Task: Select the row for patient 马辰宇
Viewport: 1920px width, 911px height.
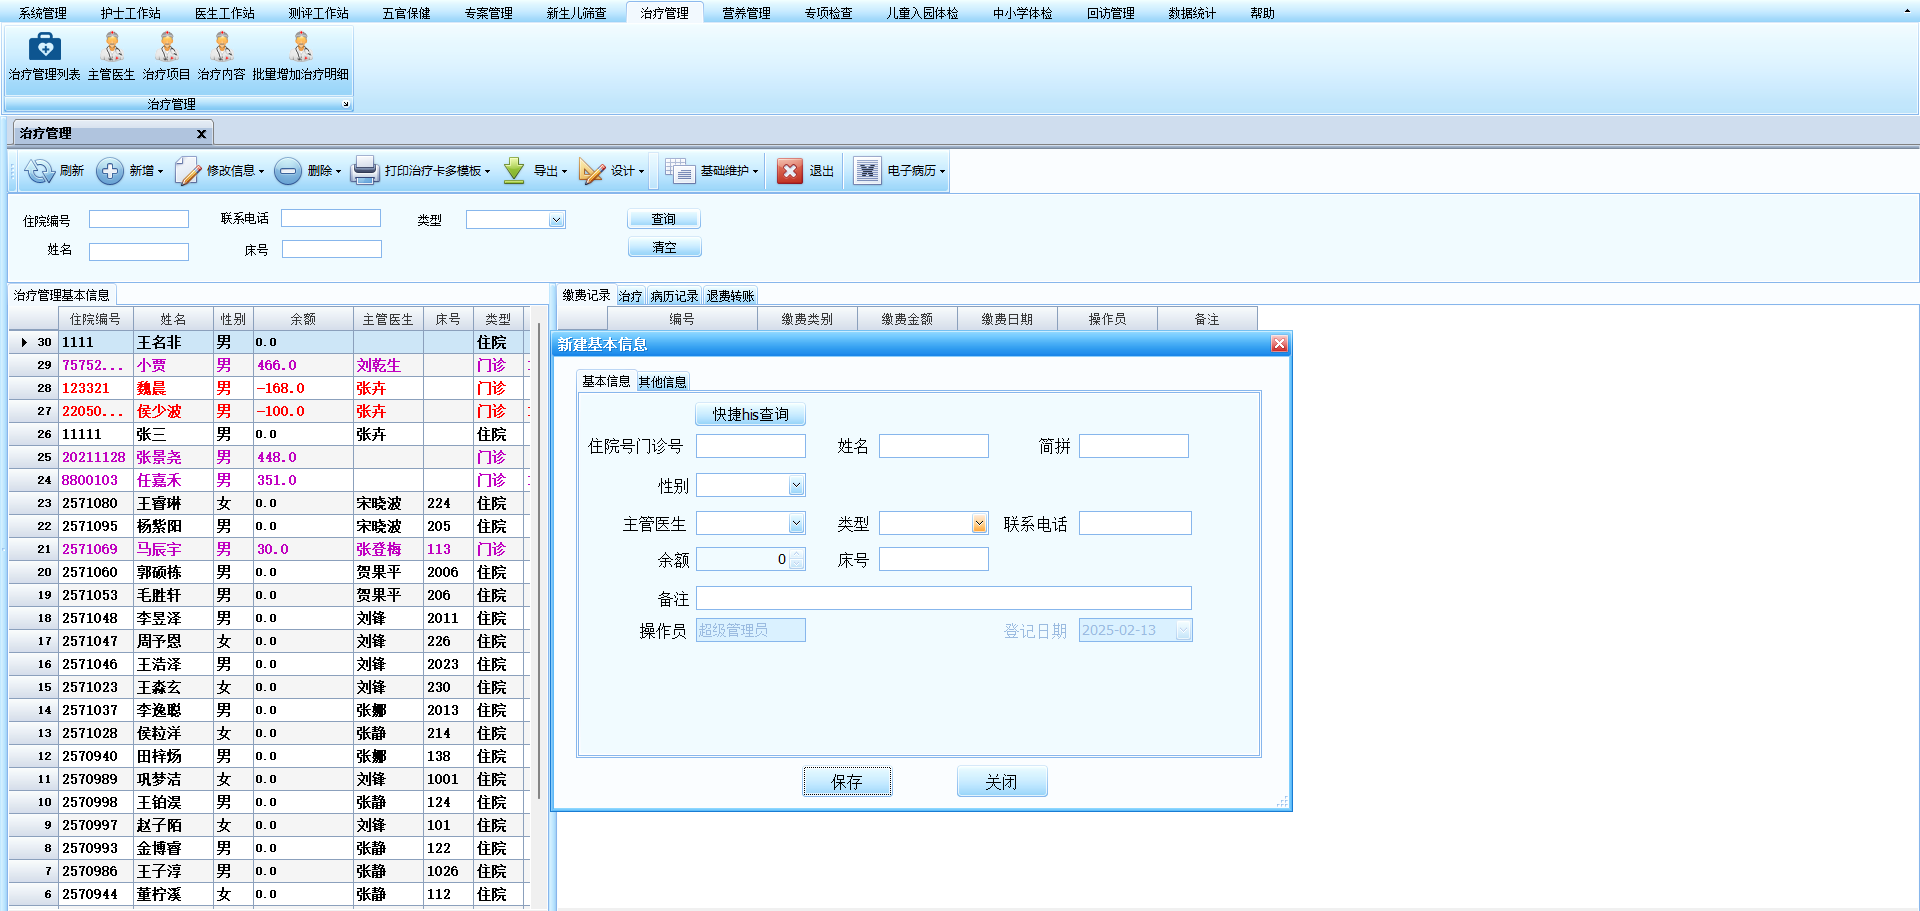Action: coord(270,549)
